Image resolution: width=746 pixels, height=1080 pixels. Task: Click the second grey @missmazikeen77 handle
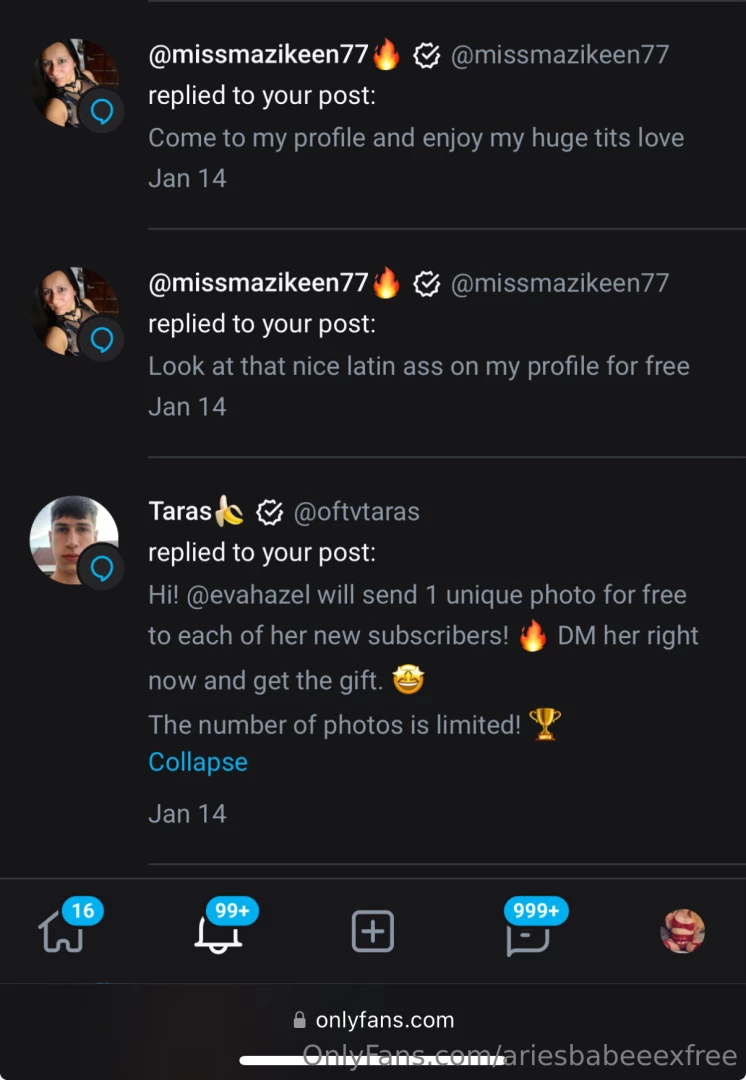click(x=560, y=283)
